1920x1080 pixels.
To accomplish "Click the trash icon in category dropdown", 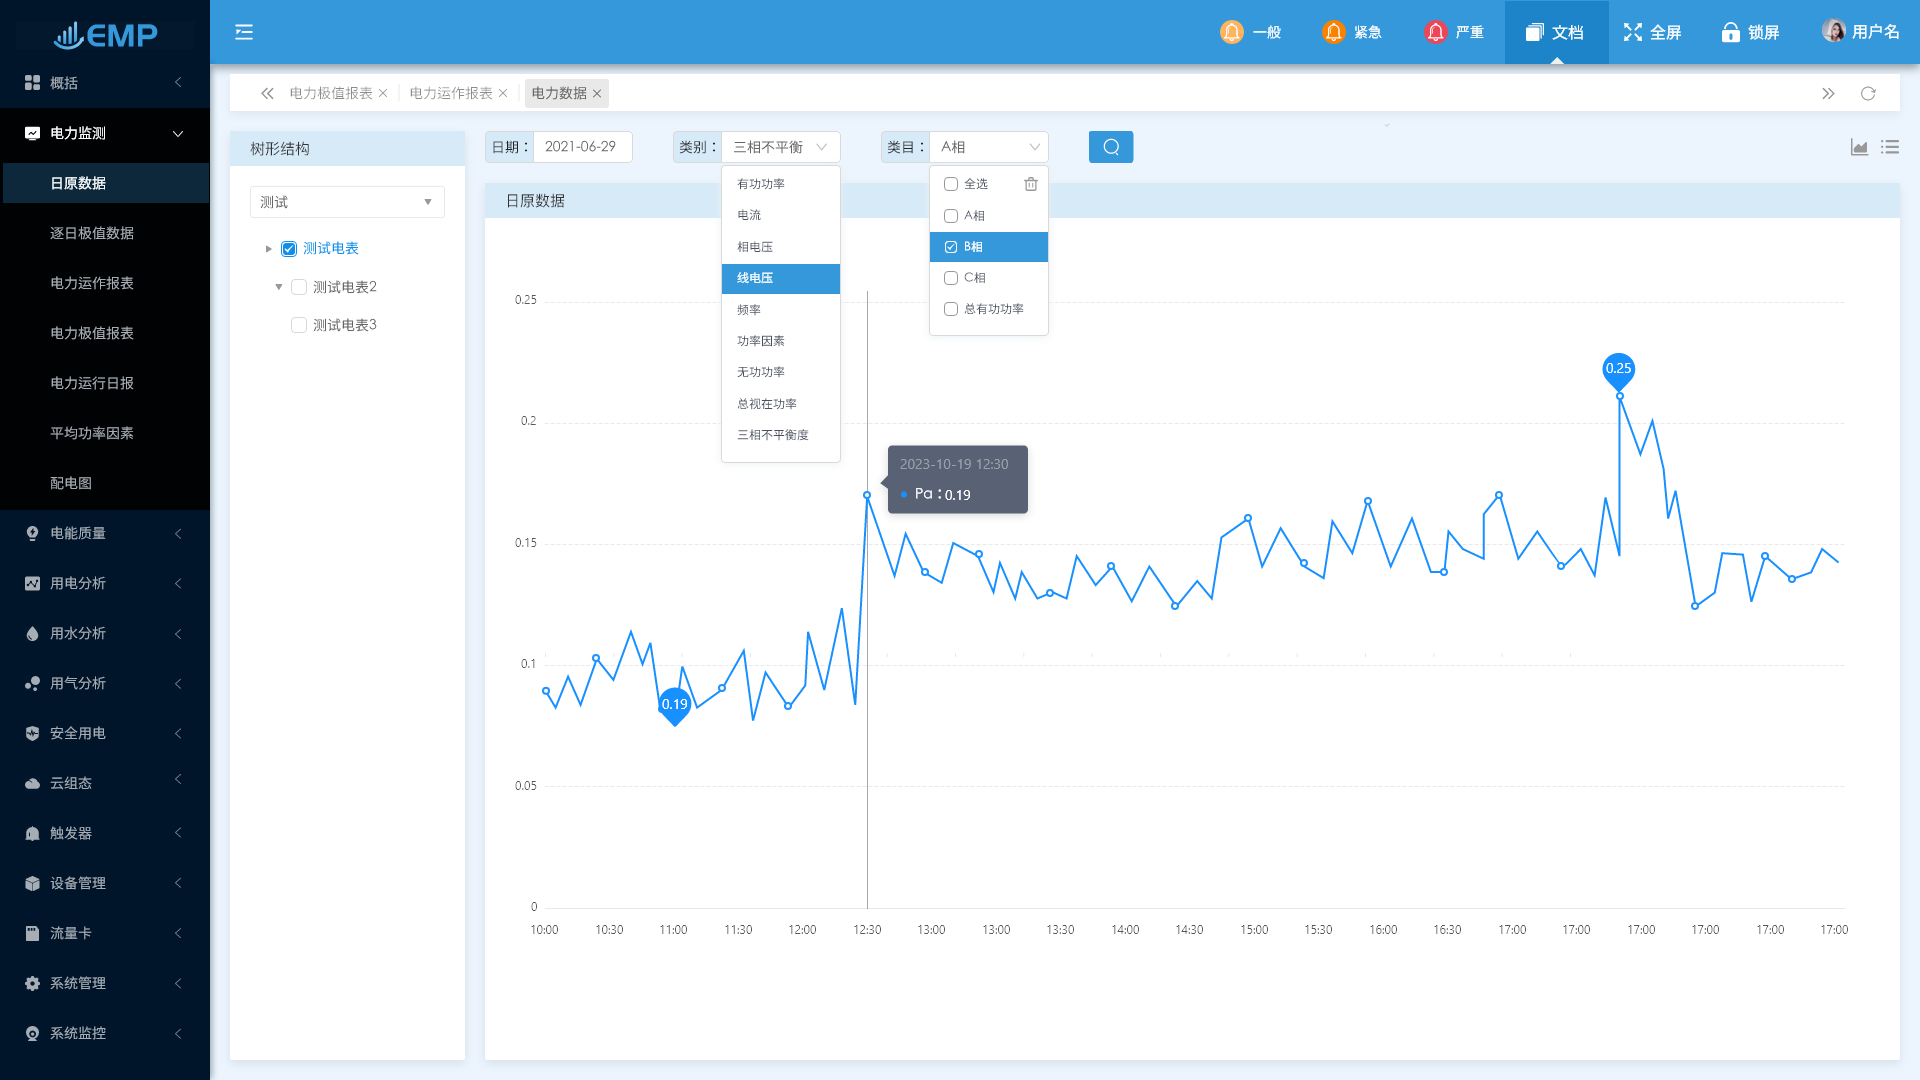I will (1030, 184).
